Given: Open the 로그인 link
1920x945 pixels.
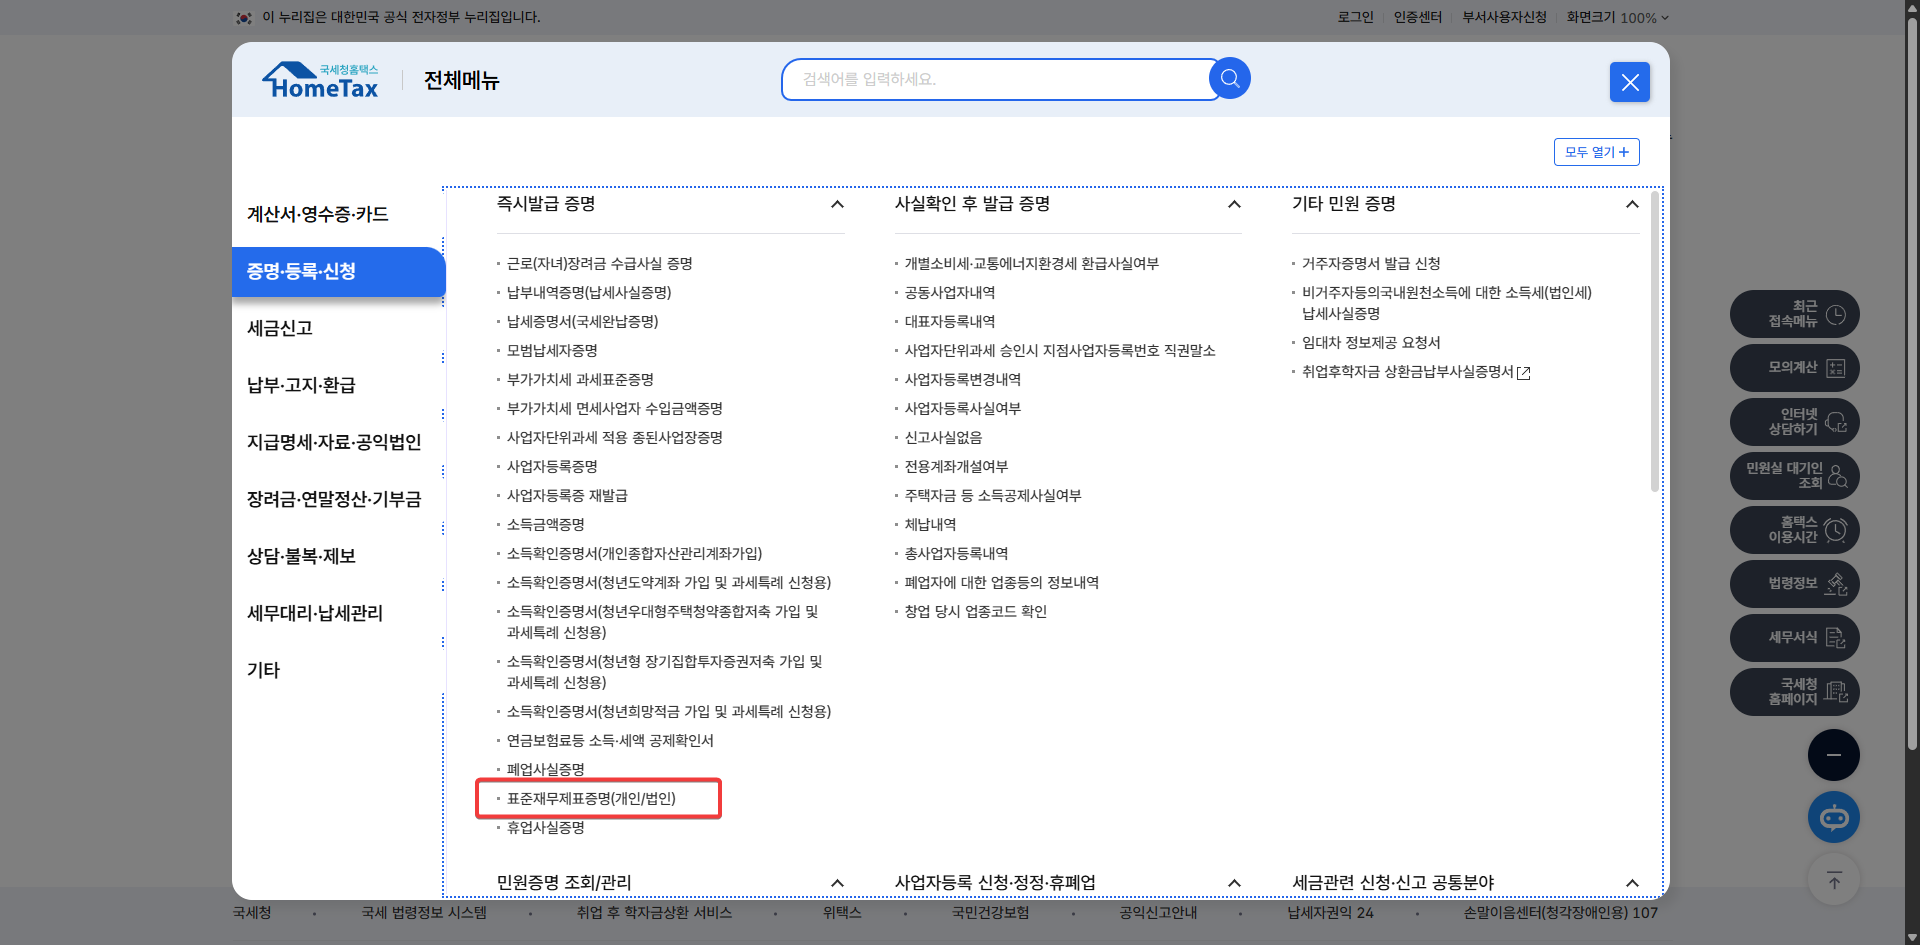Looking at the screenshot, I should (x=1355, y=17).
